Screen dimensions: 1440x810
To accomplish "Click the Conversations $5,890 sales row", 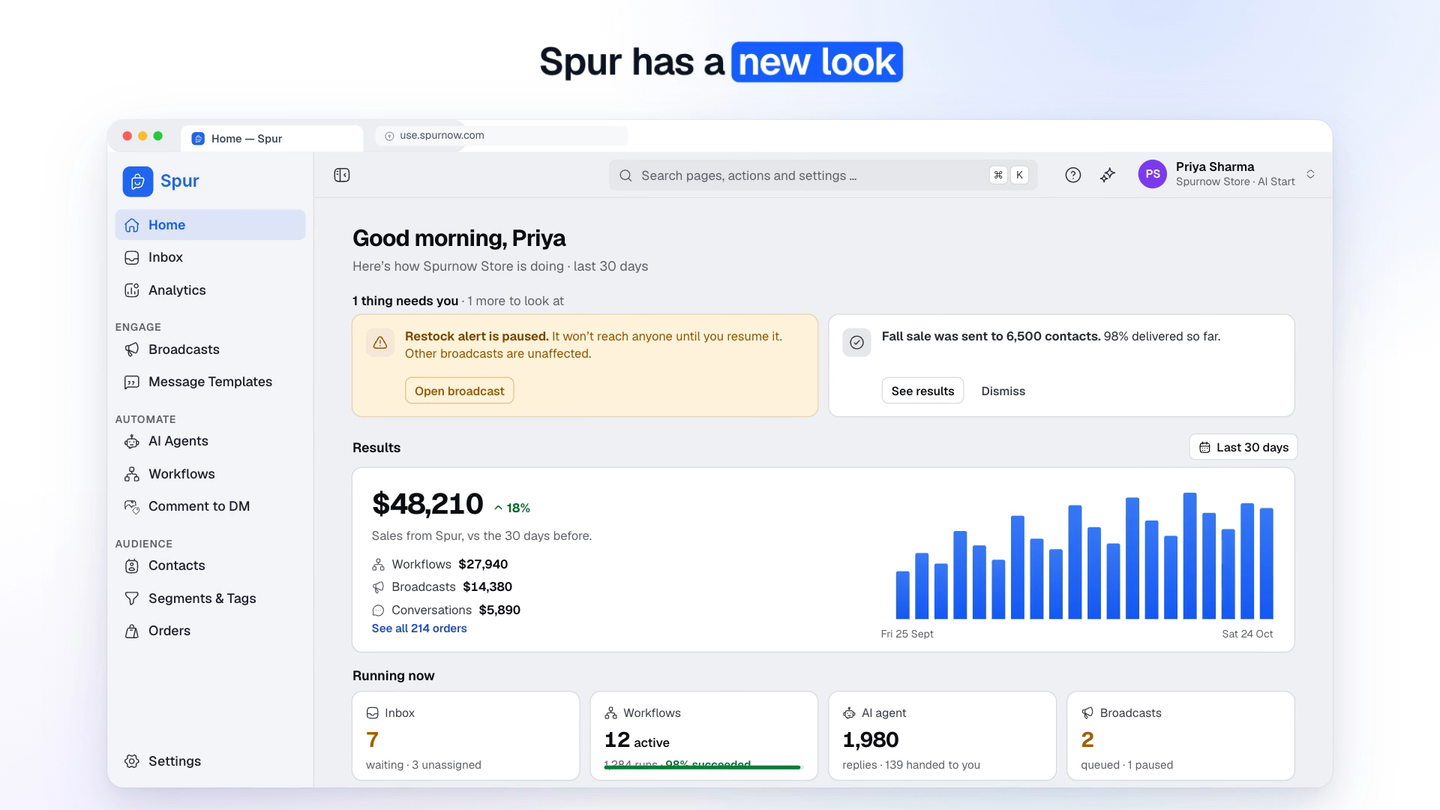I will point(446,610).
